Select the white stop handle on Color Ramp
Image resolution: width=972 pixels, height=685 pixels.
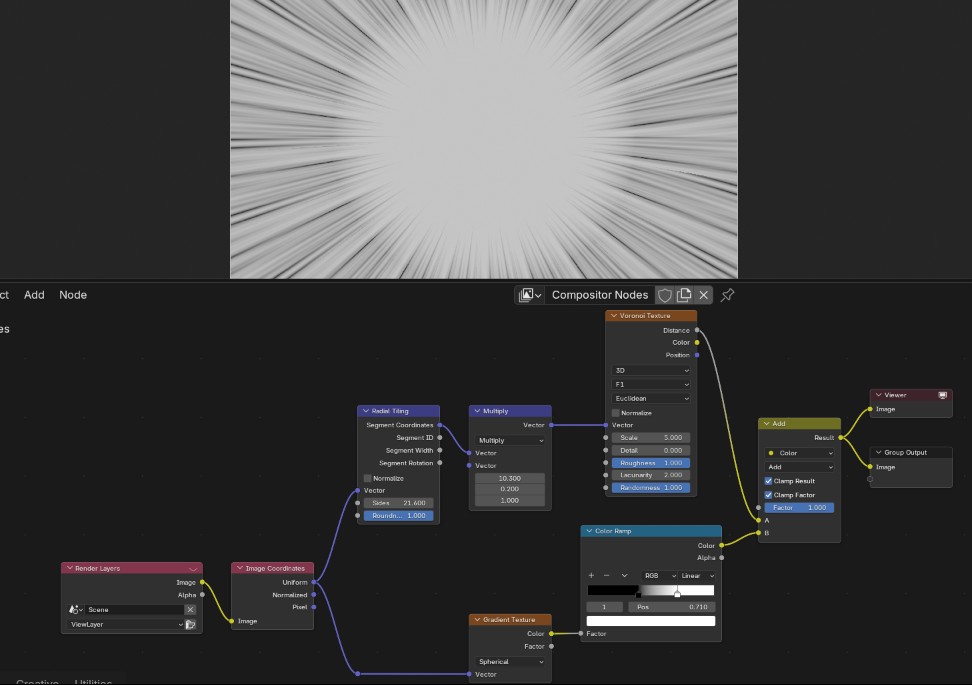[678, 594]
